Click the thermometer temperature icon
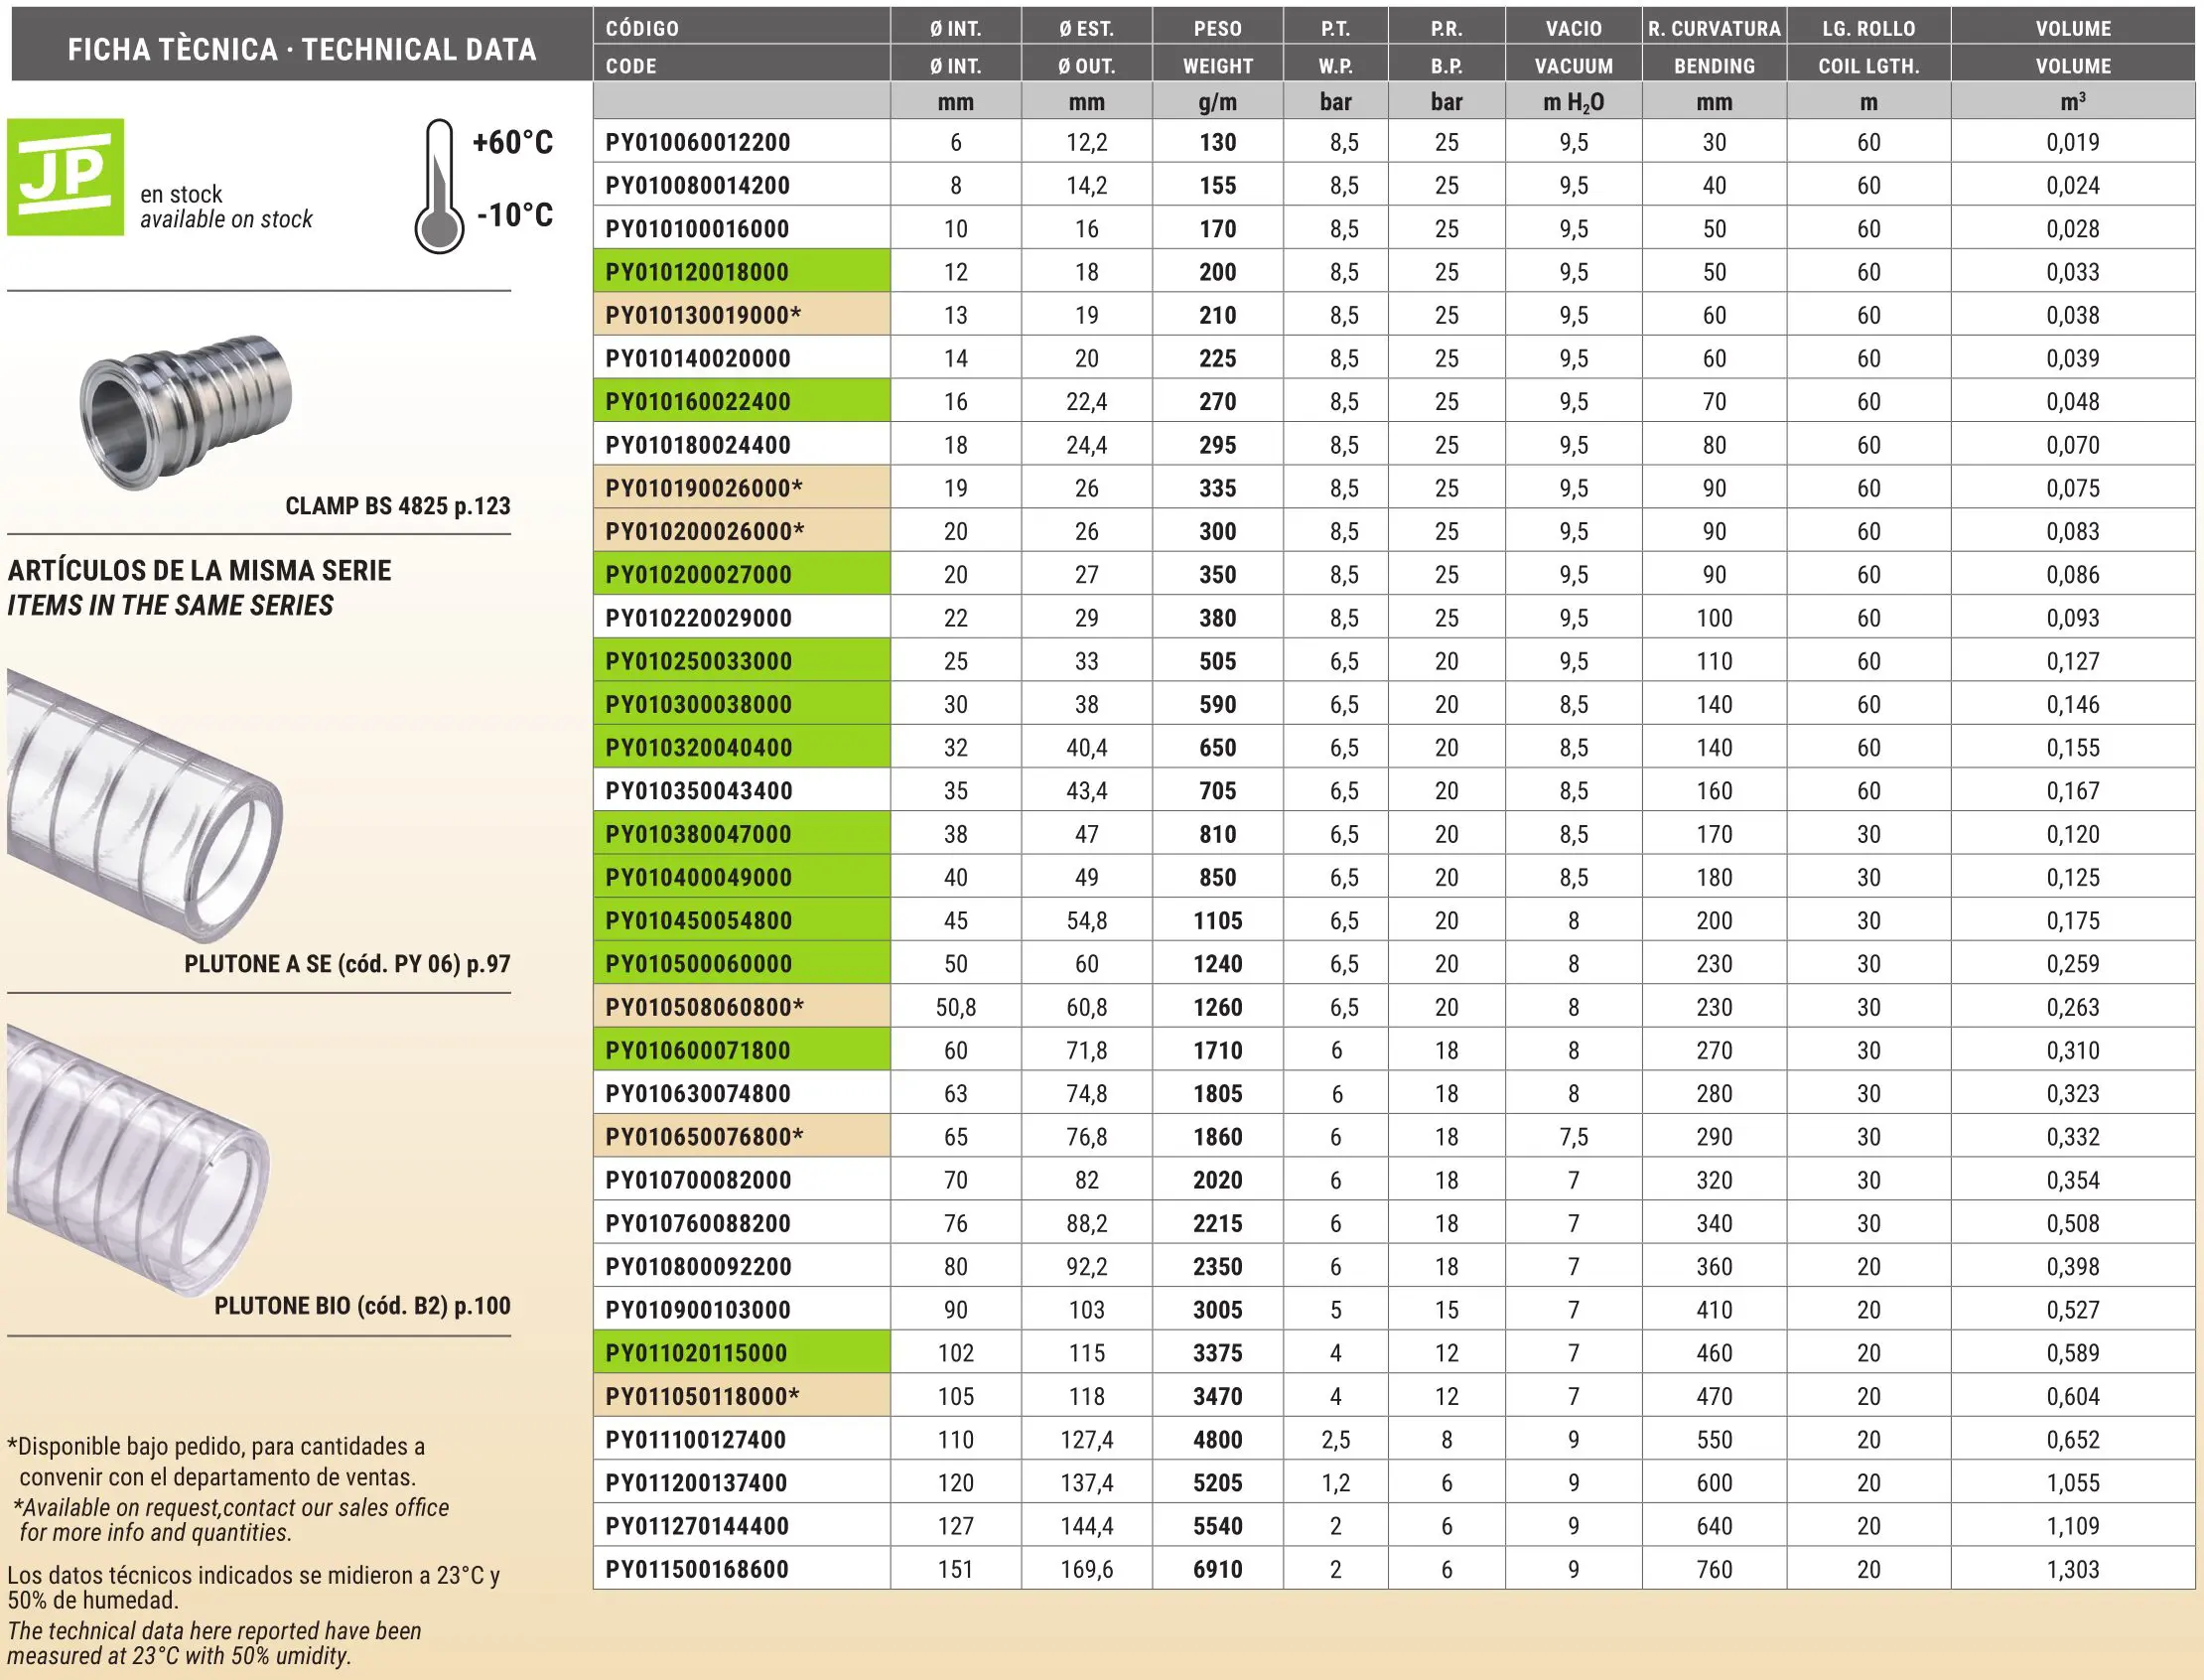The height and width of the screenshot is (1680, 2204). (439, 187)
